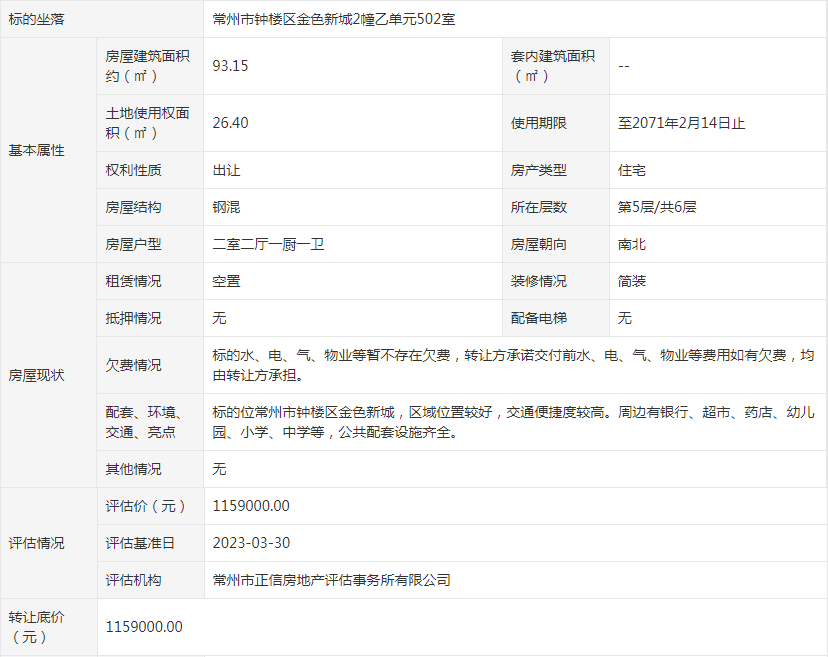Select the 出让 value in 权利性质 row
The image size is (828, 657).
(226, 170)
